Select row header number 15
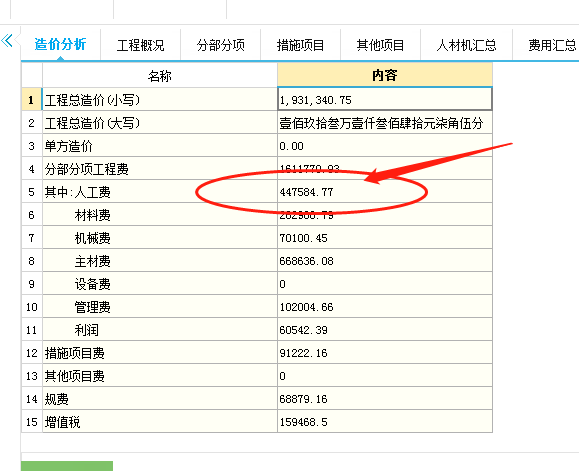Screen dimensions: 579x471 (x=31, y=422)
